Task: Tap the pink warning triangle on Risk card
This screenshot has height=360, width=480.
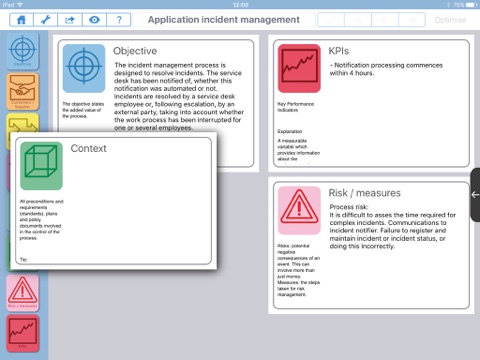Action: tap(299, 211)
